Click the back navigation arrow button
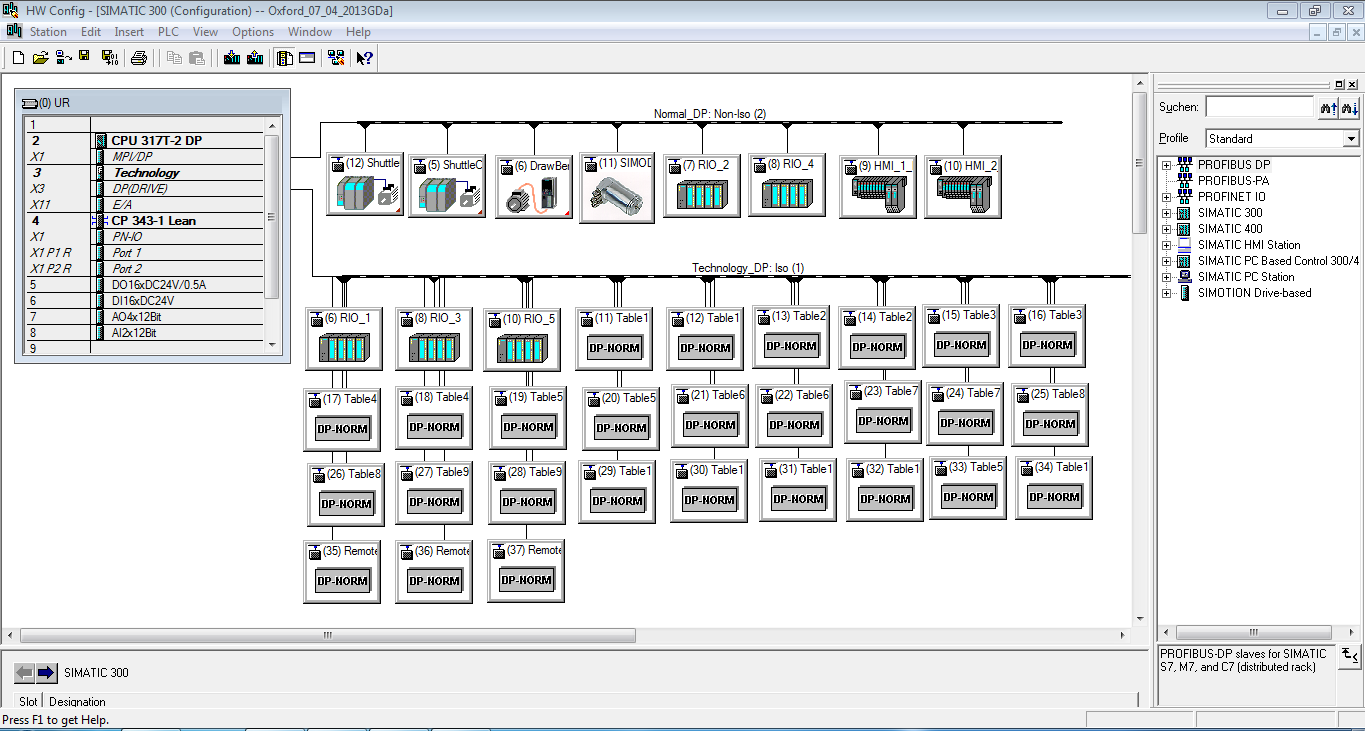This screenshot has height=731, width=1365. click(x=24, y=672)
